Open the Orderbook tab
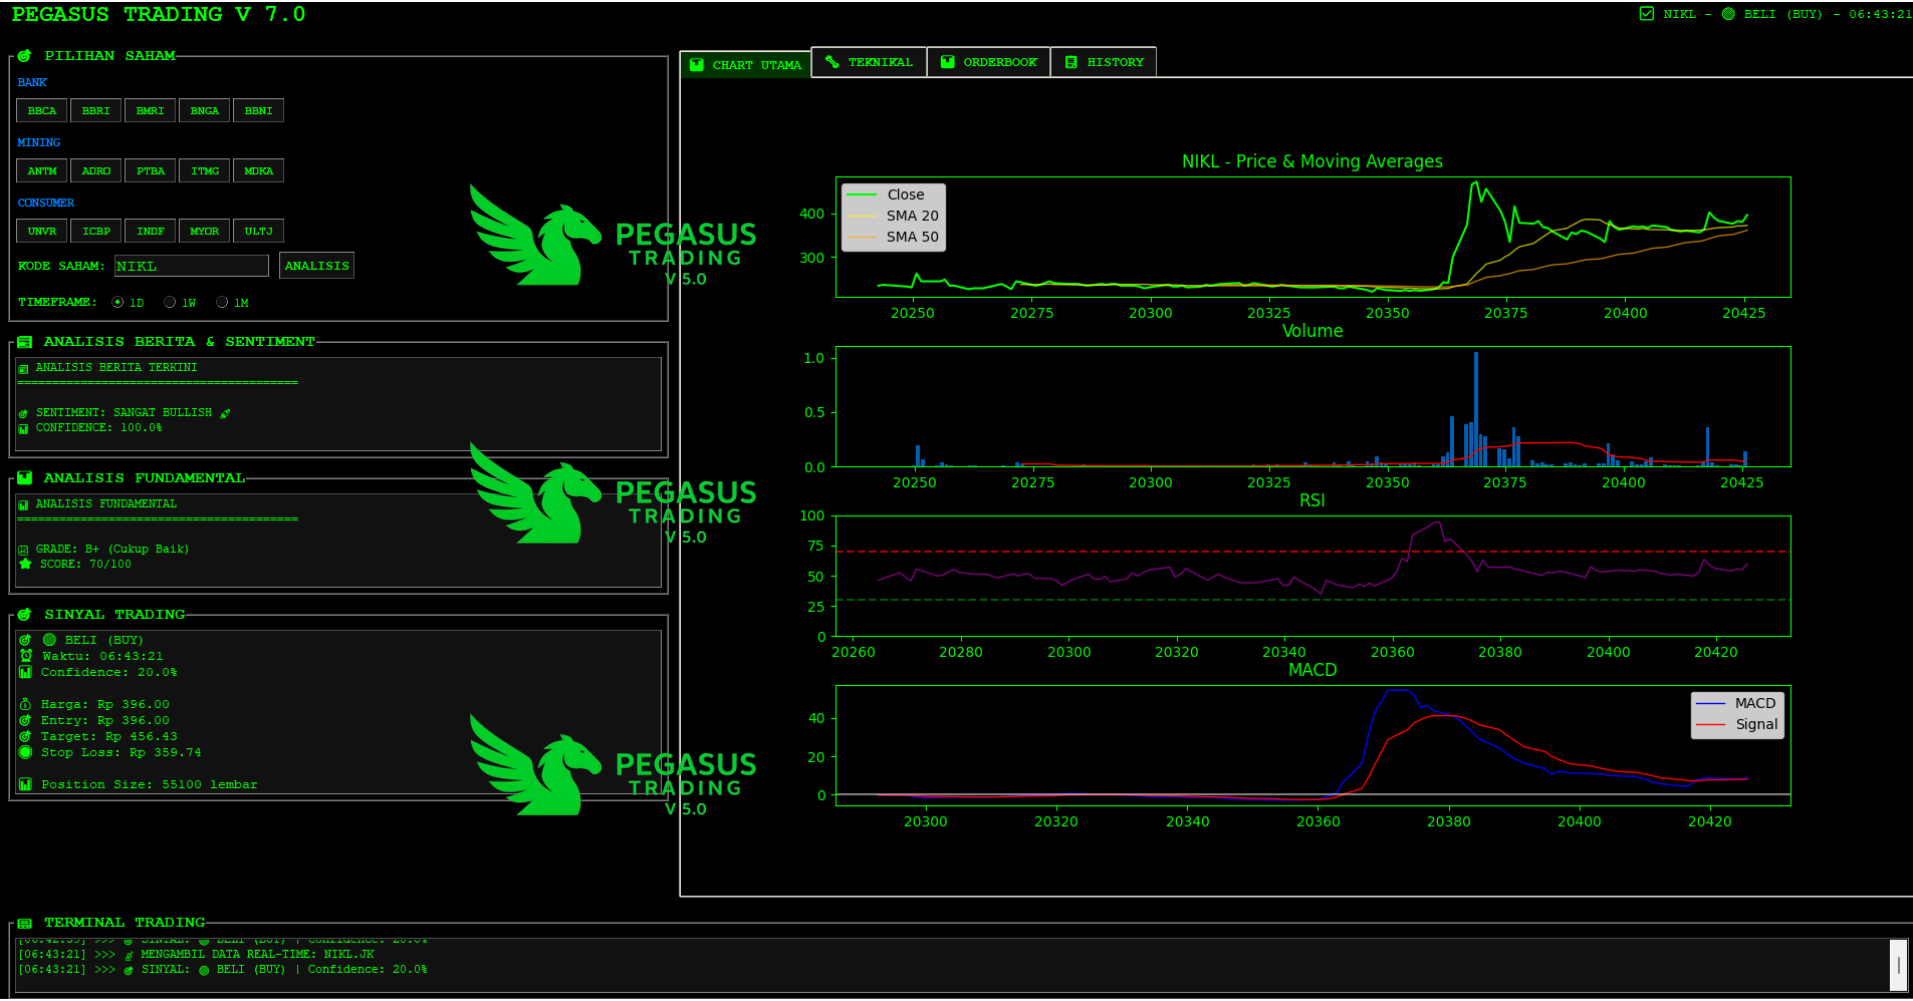Image resolution: width=1913 pixels, height=1001 pixels. [x=988, y=62]
